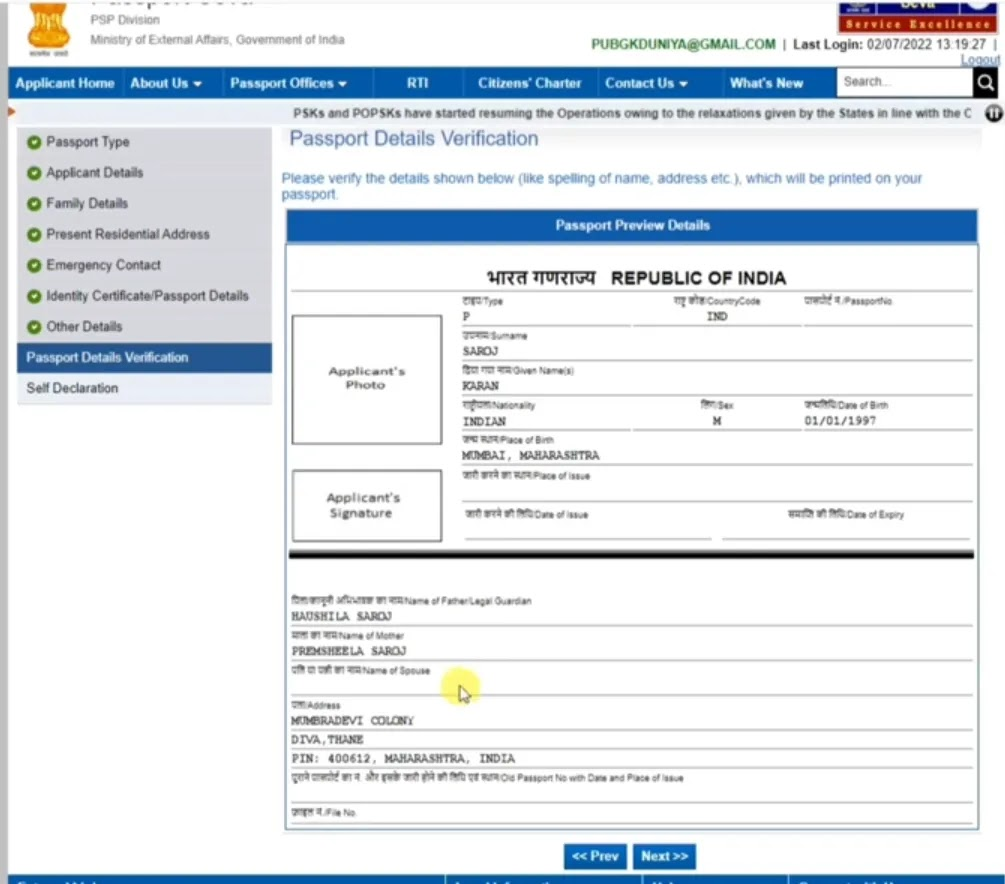Image resolution: width=1005 pixels, height=884 pixels.
Task: Select Self Declaration in the sidebar
Action: pyautogui.click(x=71, y=388)
